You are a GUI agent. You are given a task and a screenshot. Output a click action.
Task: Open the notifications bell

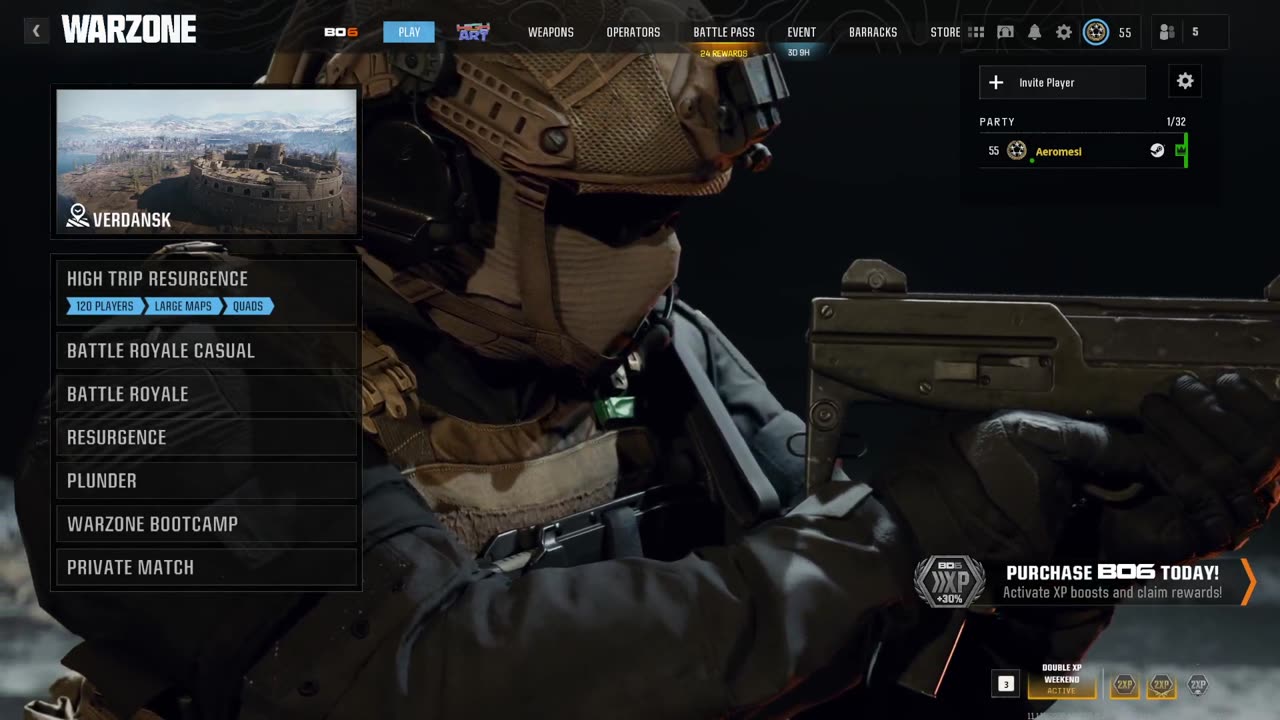1035,32
